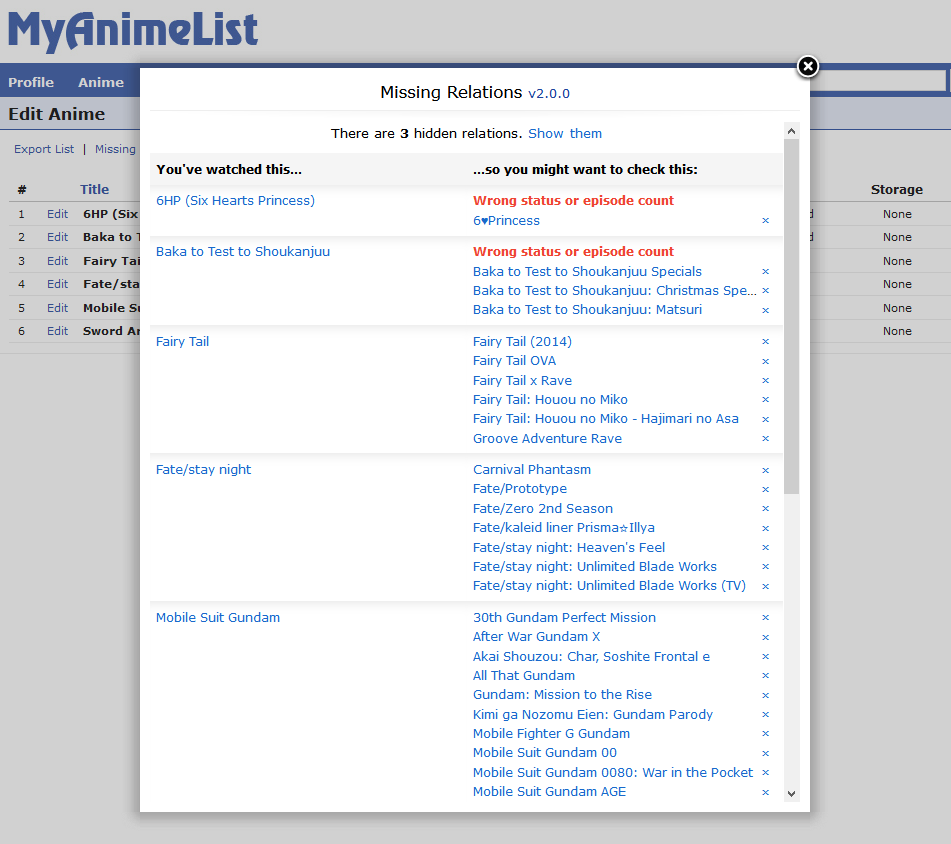Open the Fate/Zero 2nd Season link
Image resolution: width=951 pixels, height=844 pixels.
(543, 509)
